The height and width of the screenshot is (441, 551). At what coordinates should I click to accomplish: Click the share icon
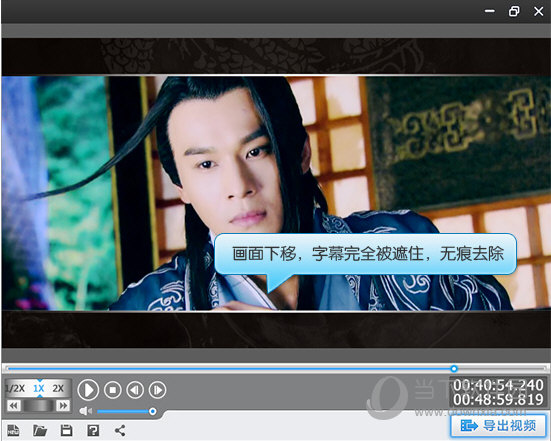click(120, 430)
